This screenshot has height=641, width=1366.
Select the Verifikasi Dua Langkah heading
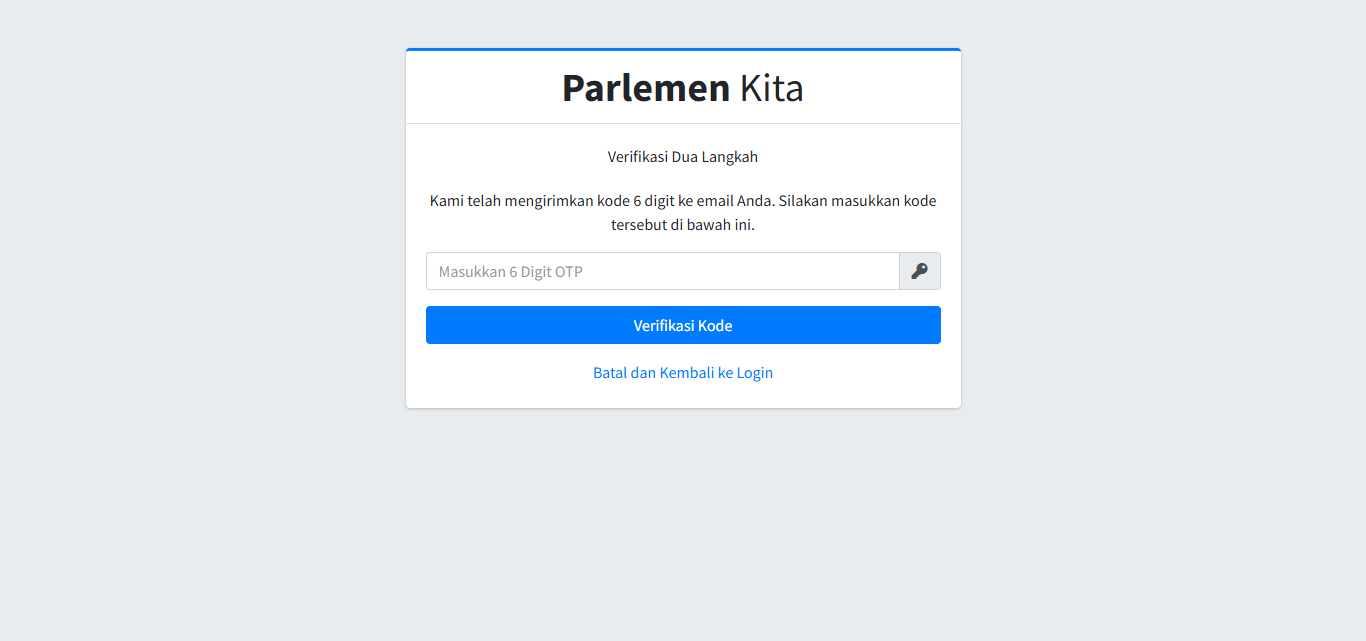tap(683, 157)
